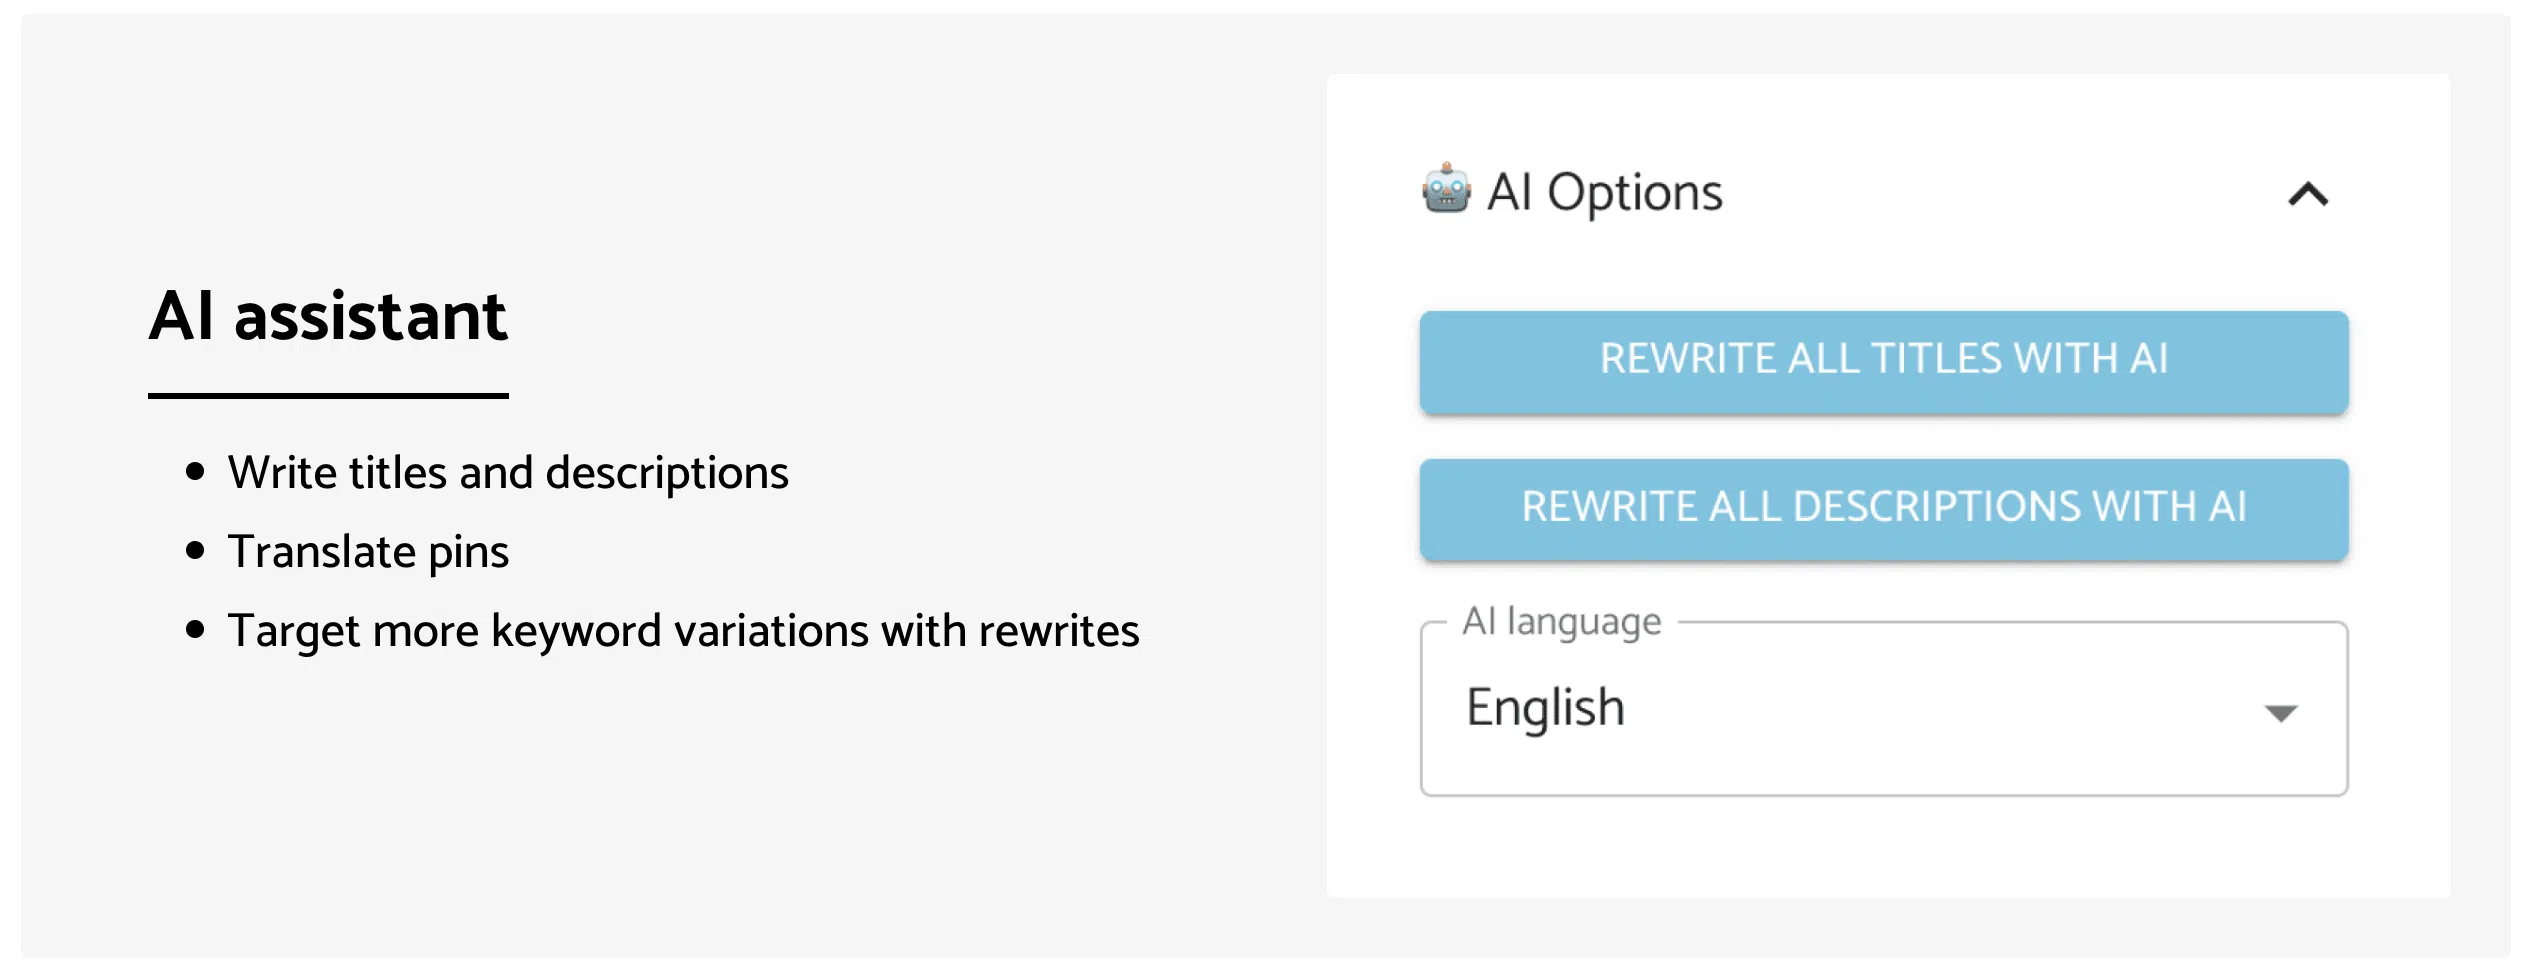Click the robot emoji icon
This screenshot has height=972, width=2530.
pos(1446,189)
